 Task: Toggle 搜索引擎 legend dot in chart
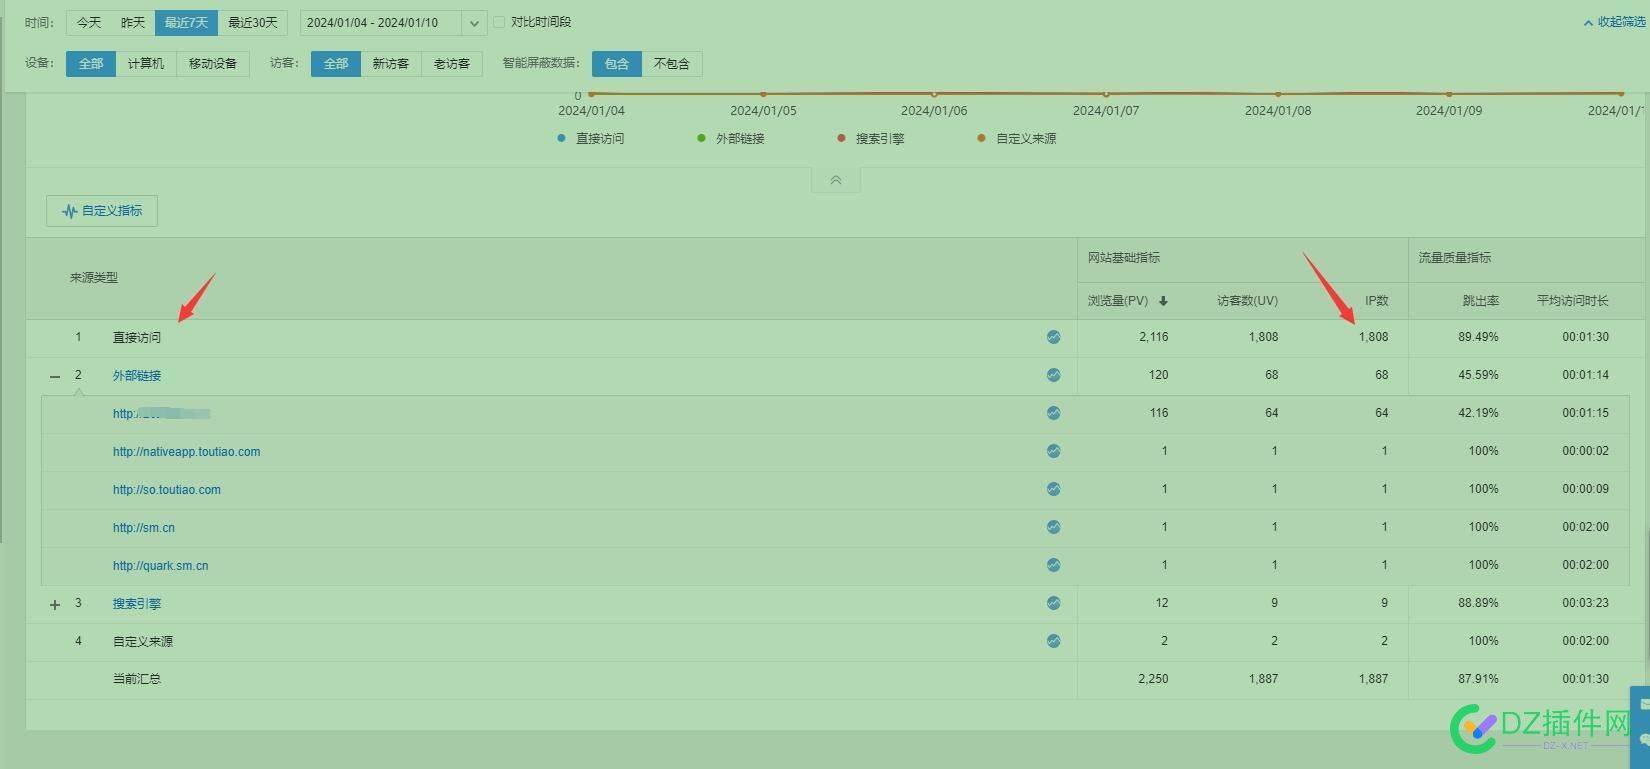tap(841, 138)
